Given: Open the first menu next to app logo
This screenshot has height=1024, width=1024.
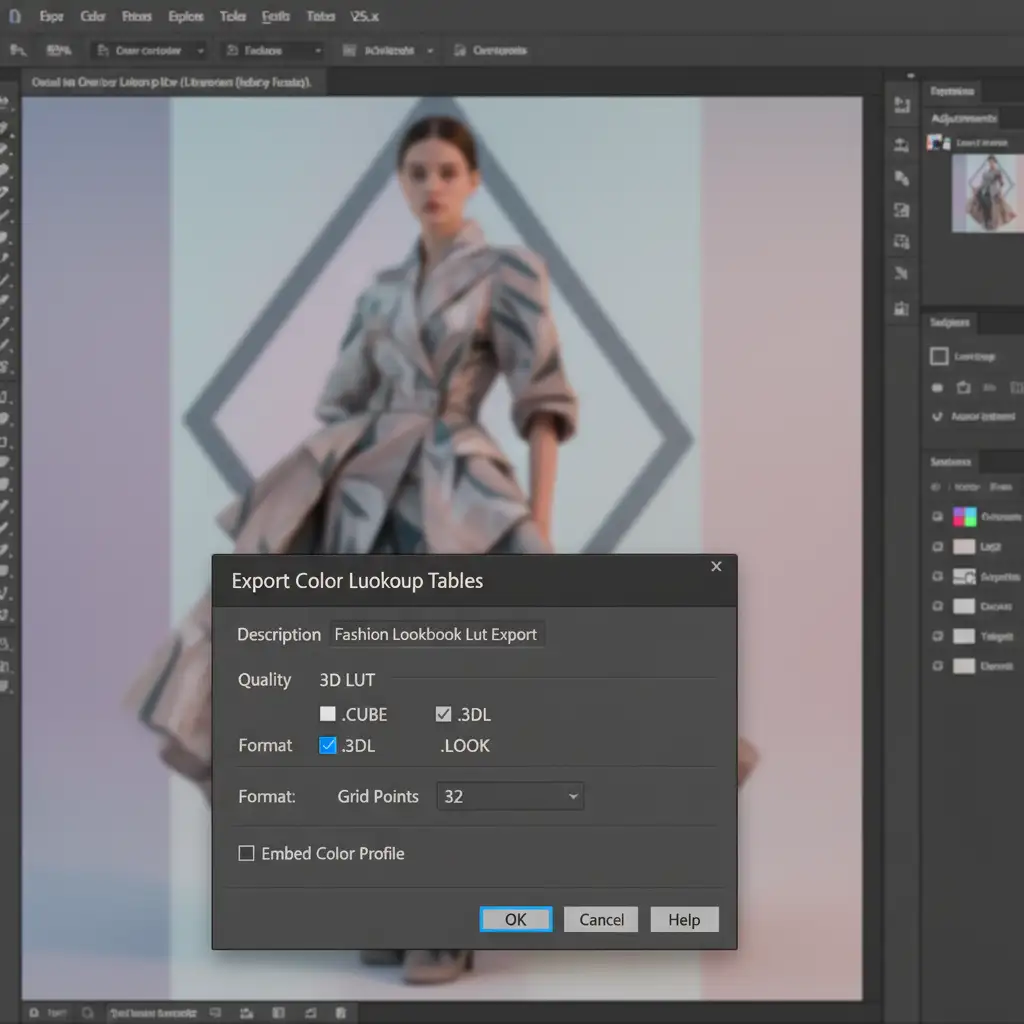Looking at the screenshot, I should coord(51,16).
